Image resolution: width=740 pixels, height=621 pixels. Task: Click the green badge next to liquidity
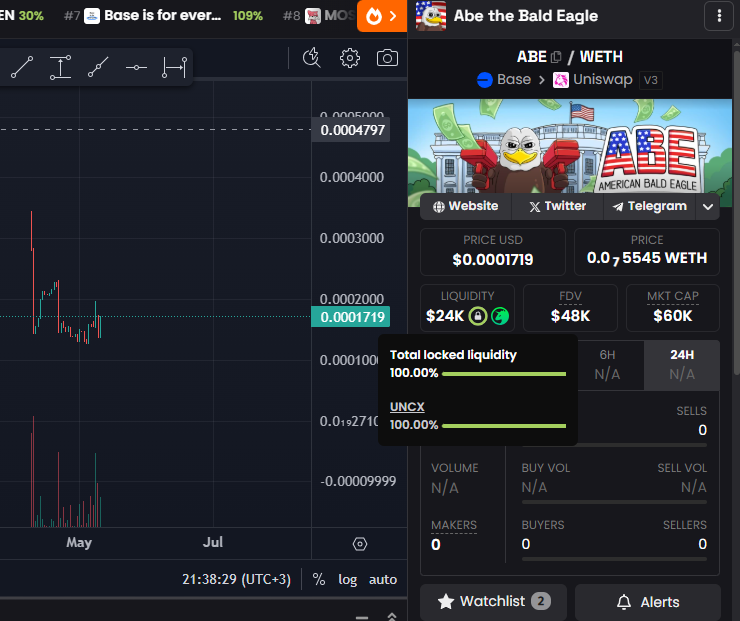500,316
